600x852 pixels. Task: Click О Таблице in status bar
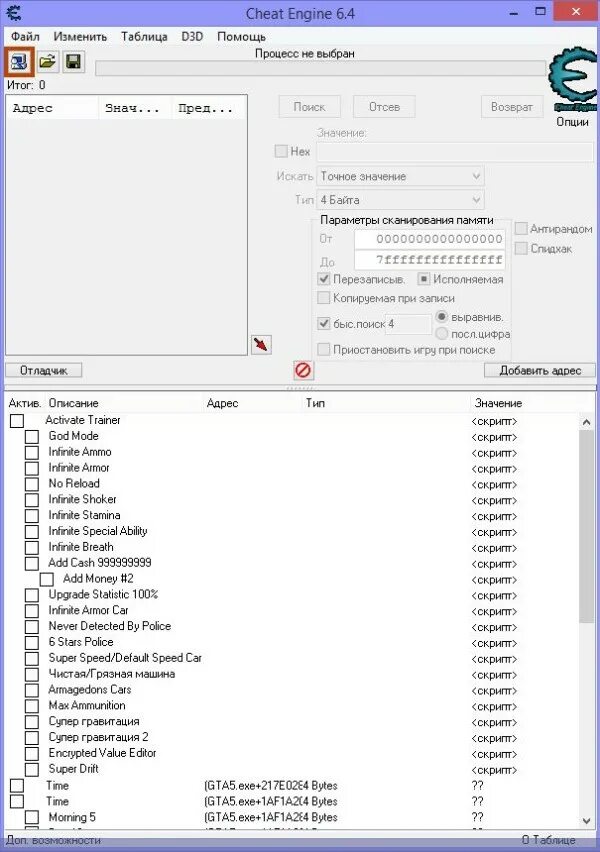(x=548, y=840)
